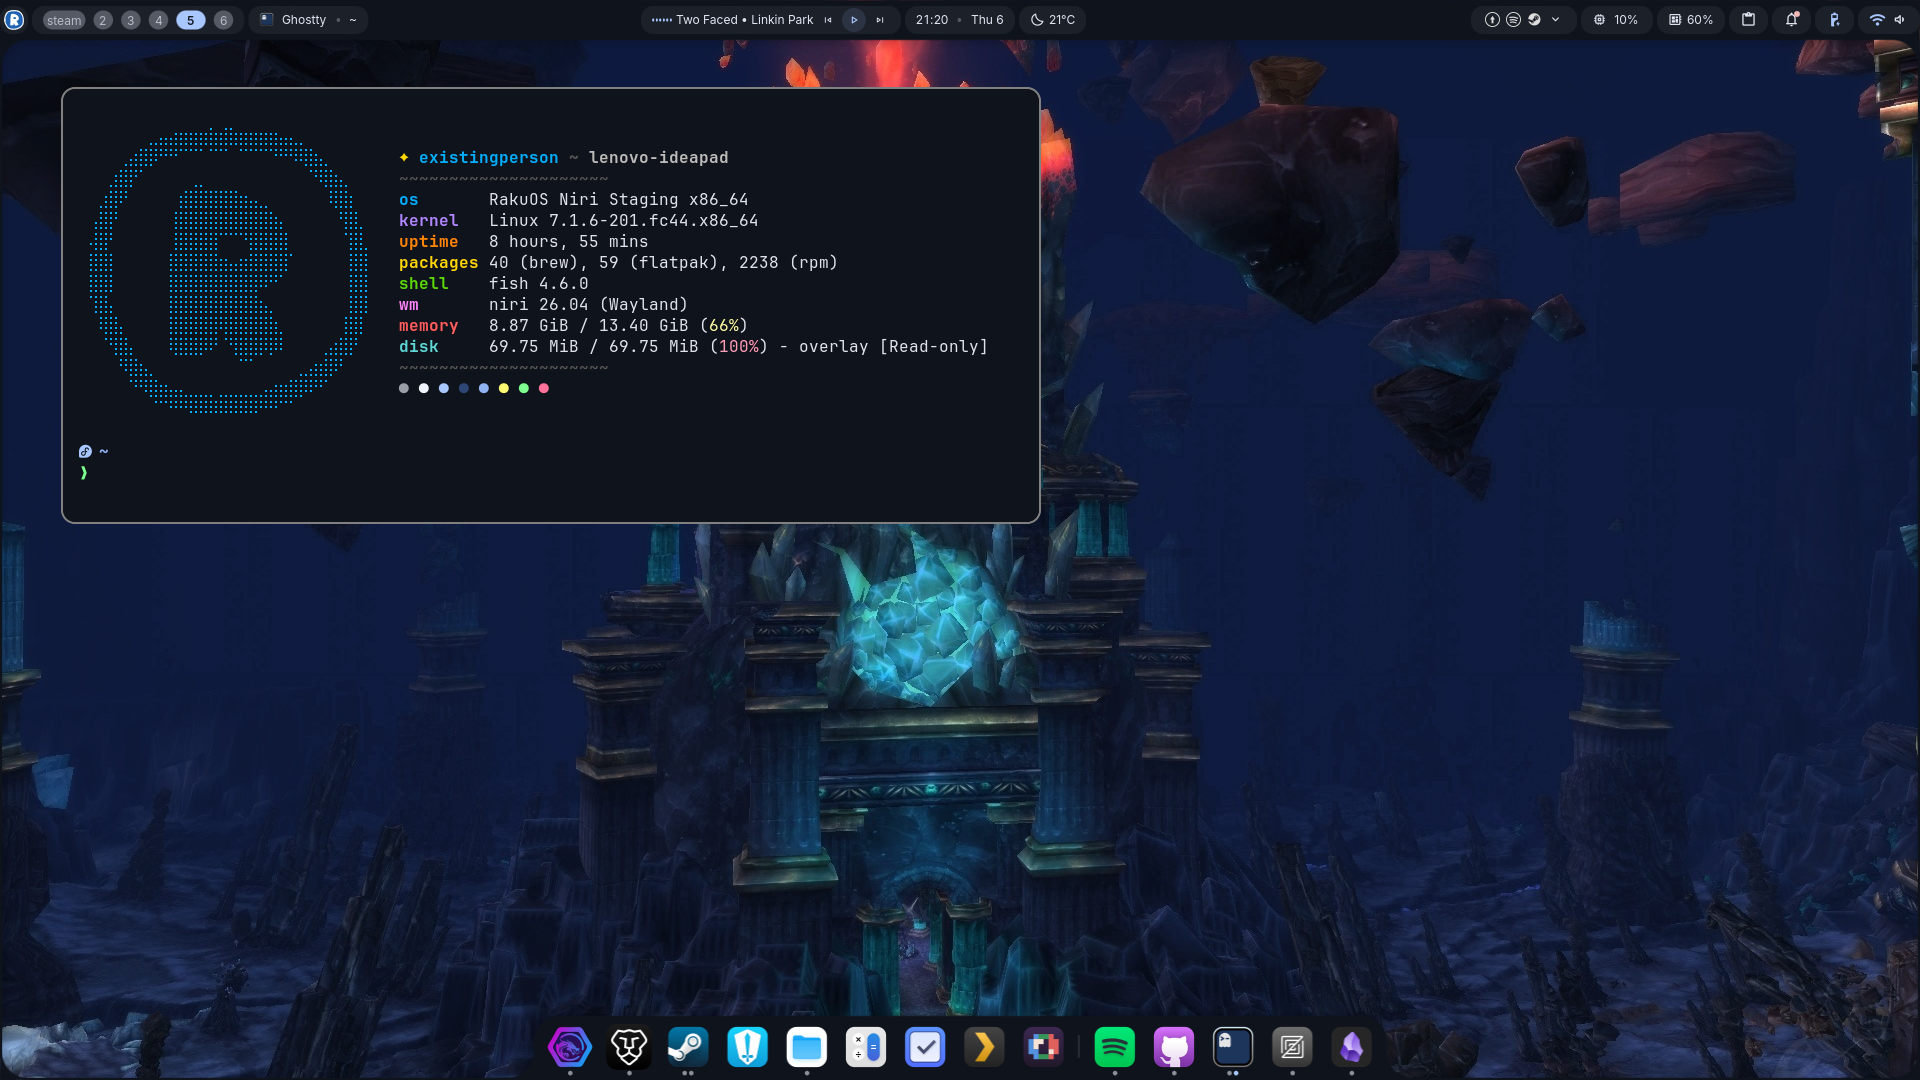1920x1080 pixels.
Task: Launch the blue sword shield app in dock
Action: pyautogui.click(x=747, y=1047)
